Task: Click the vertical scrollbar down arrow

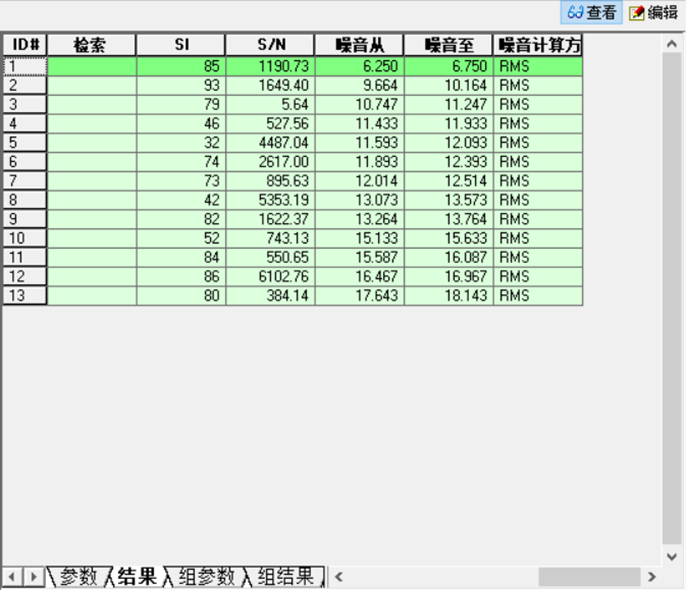Action: point(671,556)
